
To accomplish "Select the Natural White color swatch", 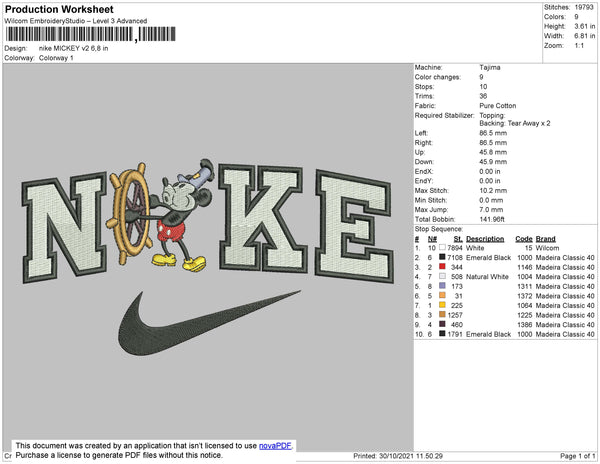I will 442,276.
